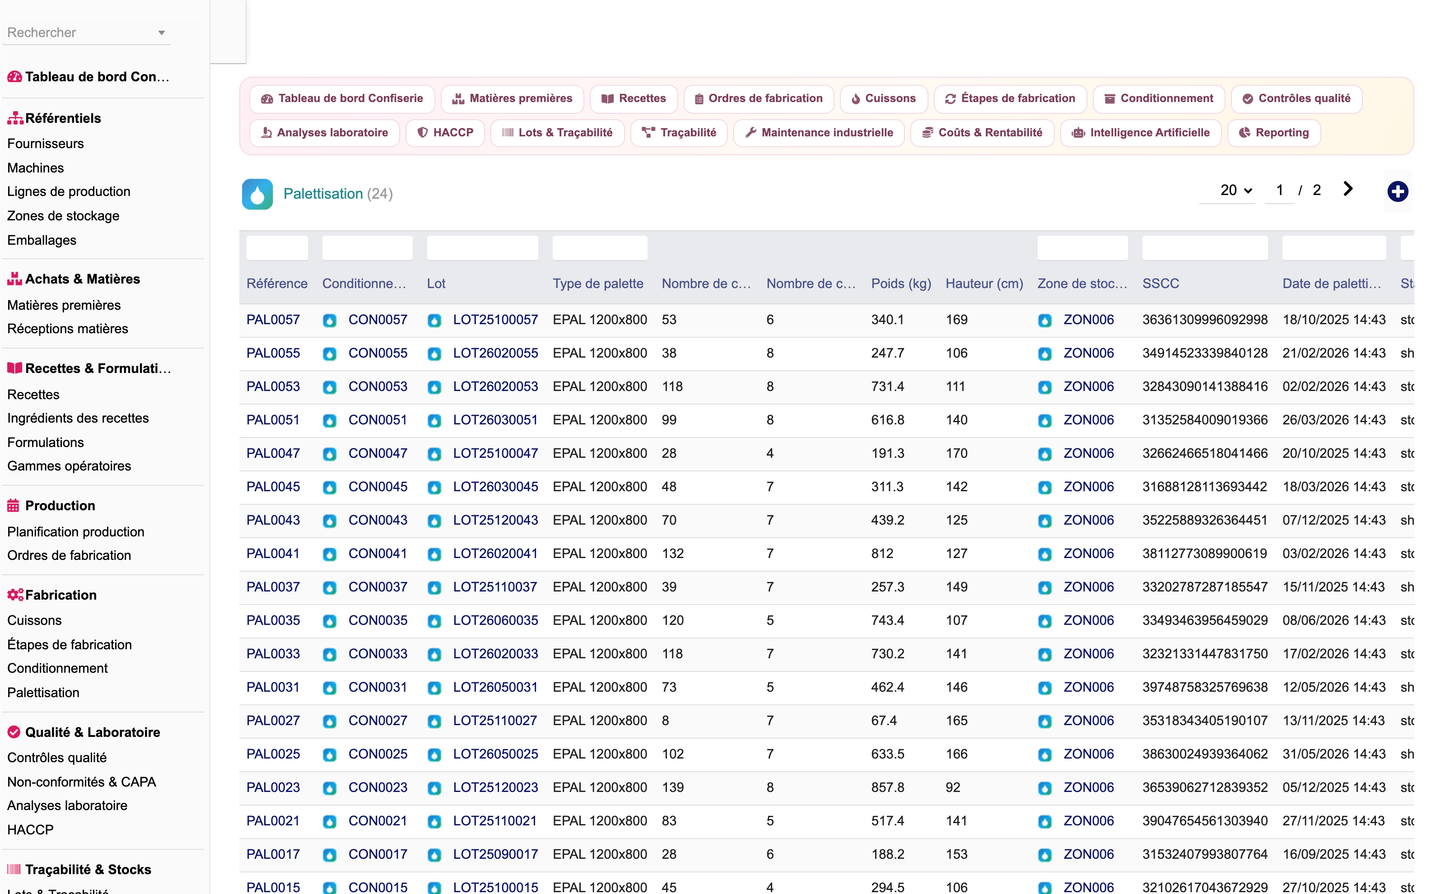Click LOT26060035 lot row icon
Screen dimensions: 1445x894
pos(434,621)
